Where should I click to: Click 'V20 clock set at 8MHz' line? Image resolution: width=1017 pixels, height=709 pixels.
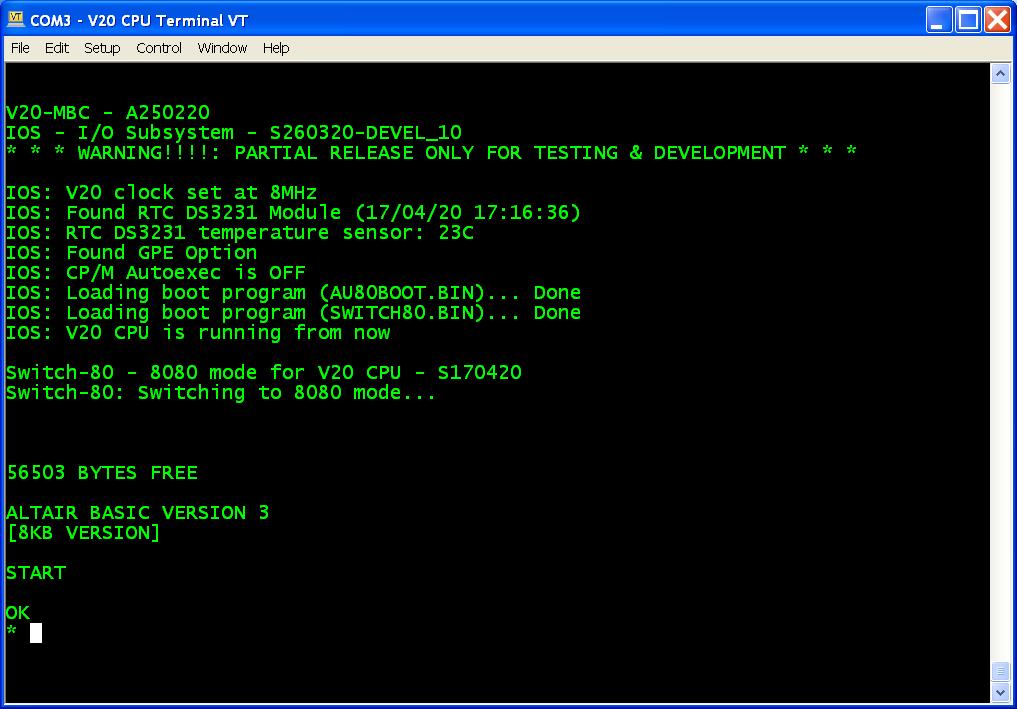pyautogui.click(x=161, y=193)
